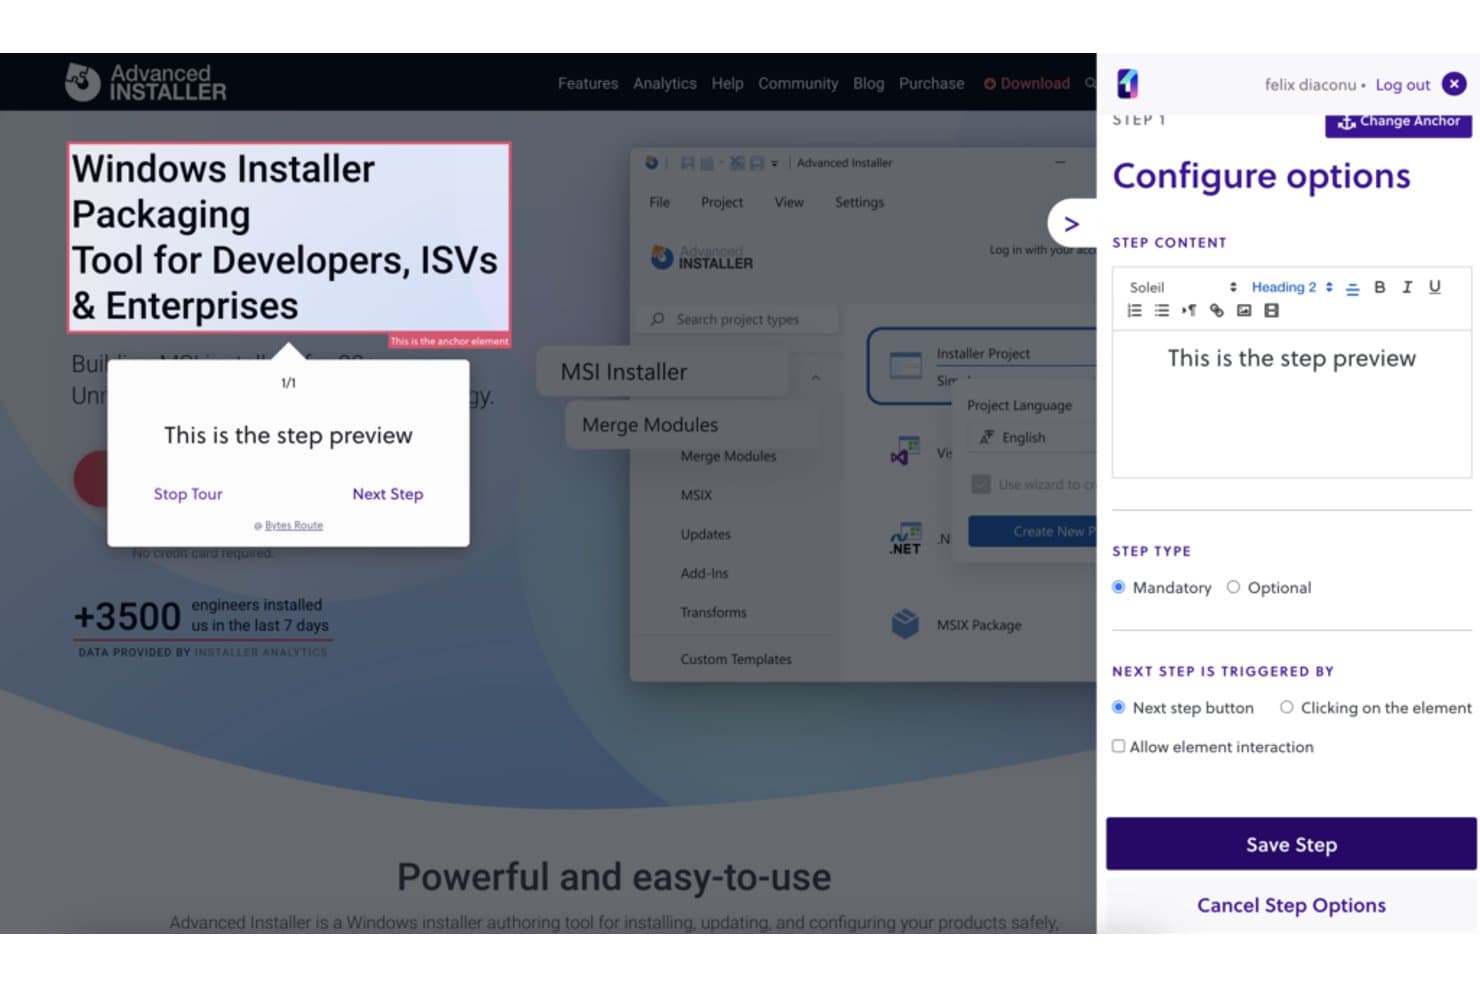
Task: Open Purchase in the top navigation
Action: (931, 83)
